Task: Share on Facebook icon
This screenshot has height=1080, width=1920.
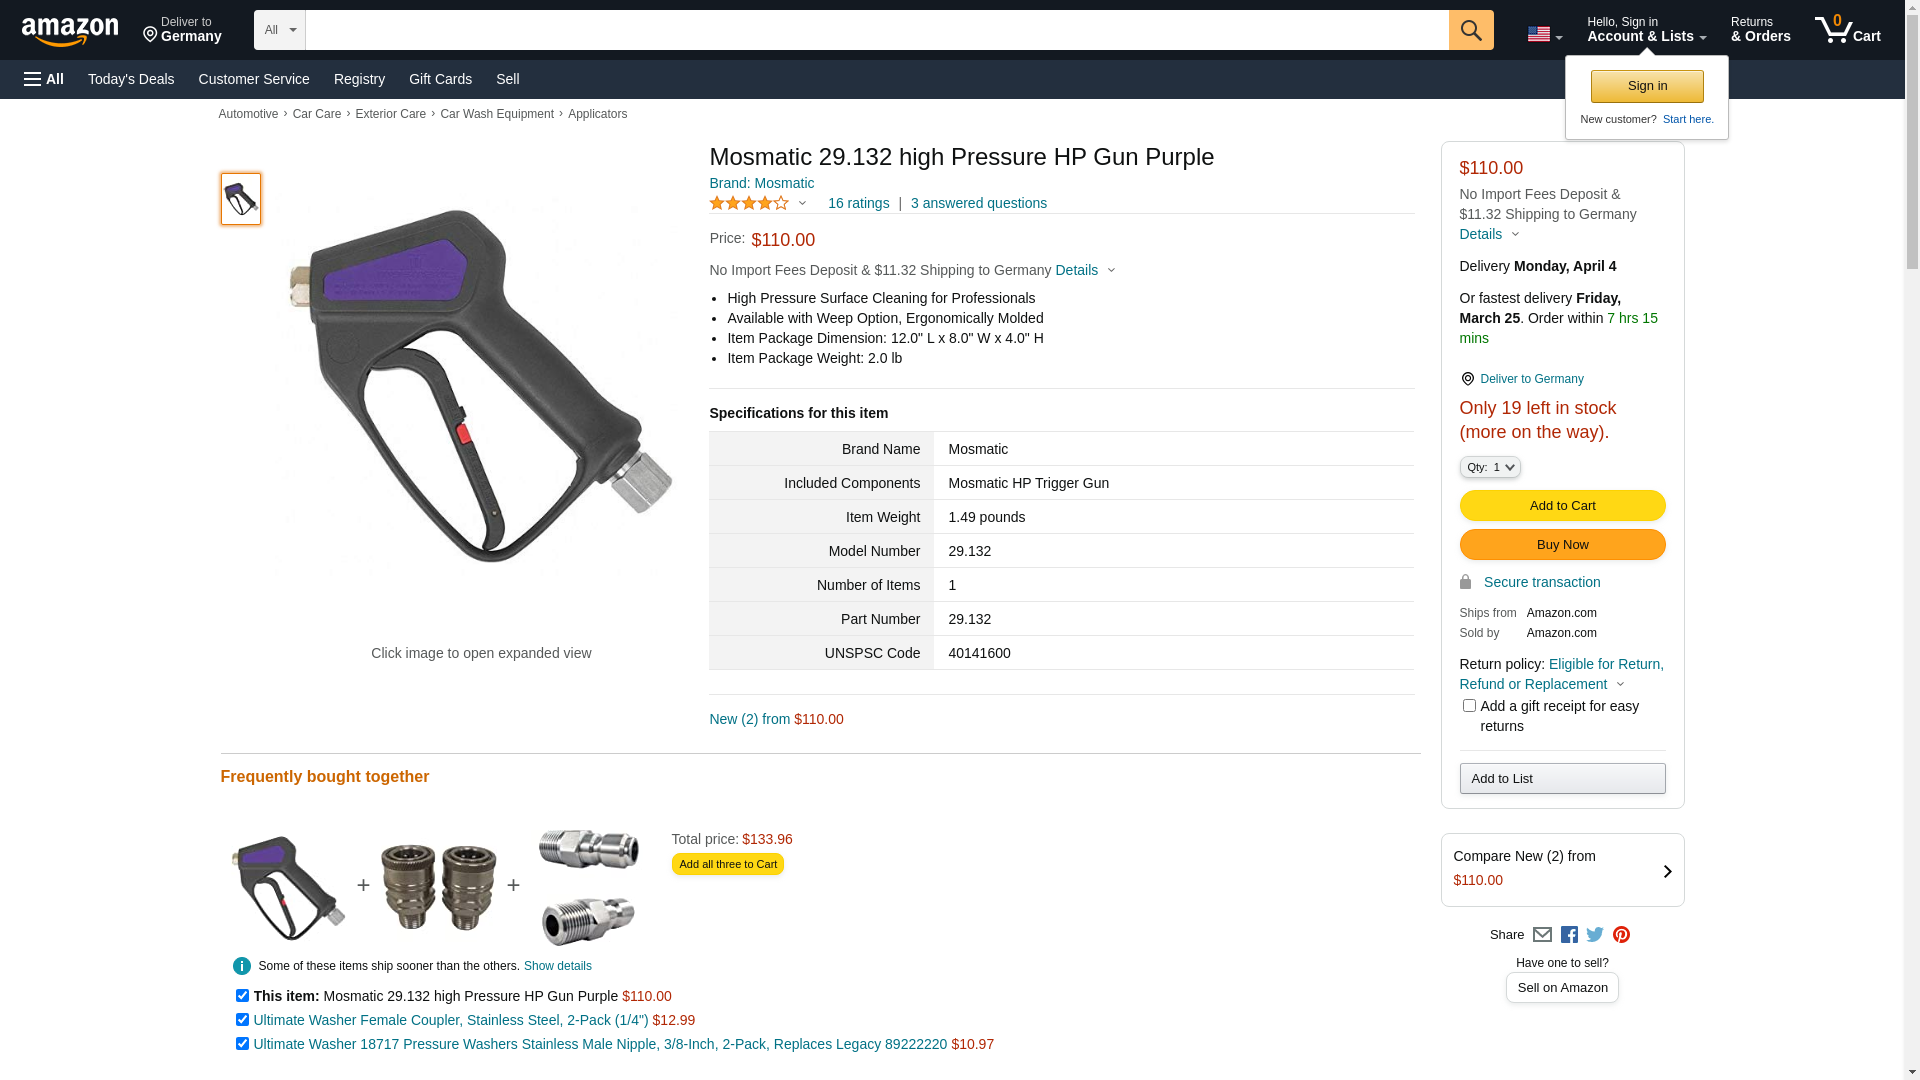Action: pyautogui.click(x=1569, y=935)
